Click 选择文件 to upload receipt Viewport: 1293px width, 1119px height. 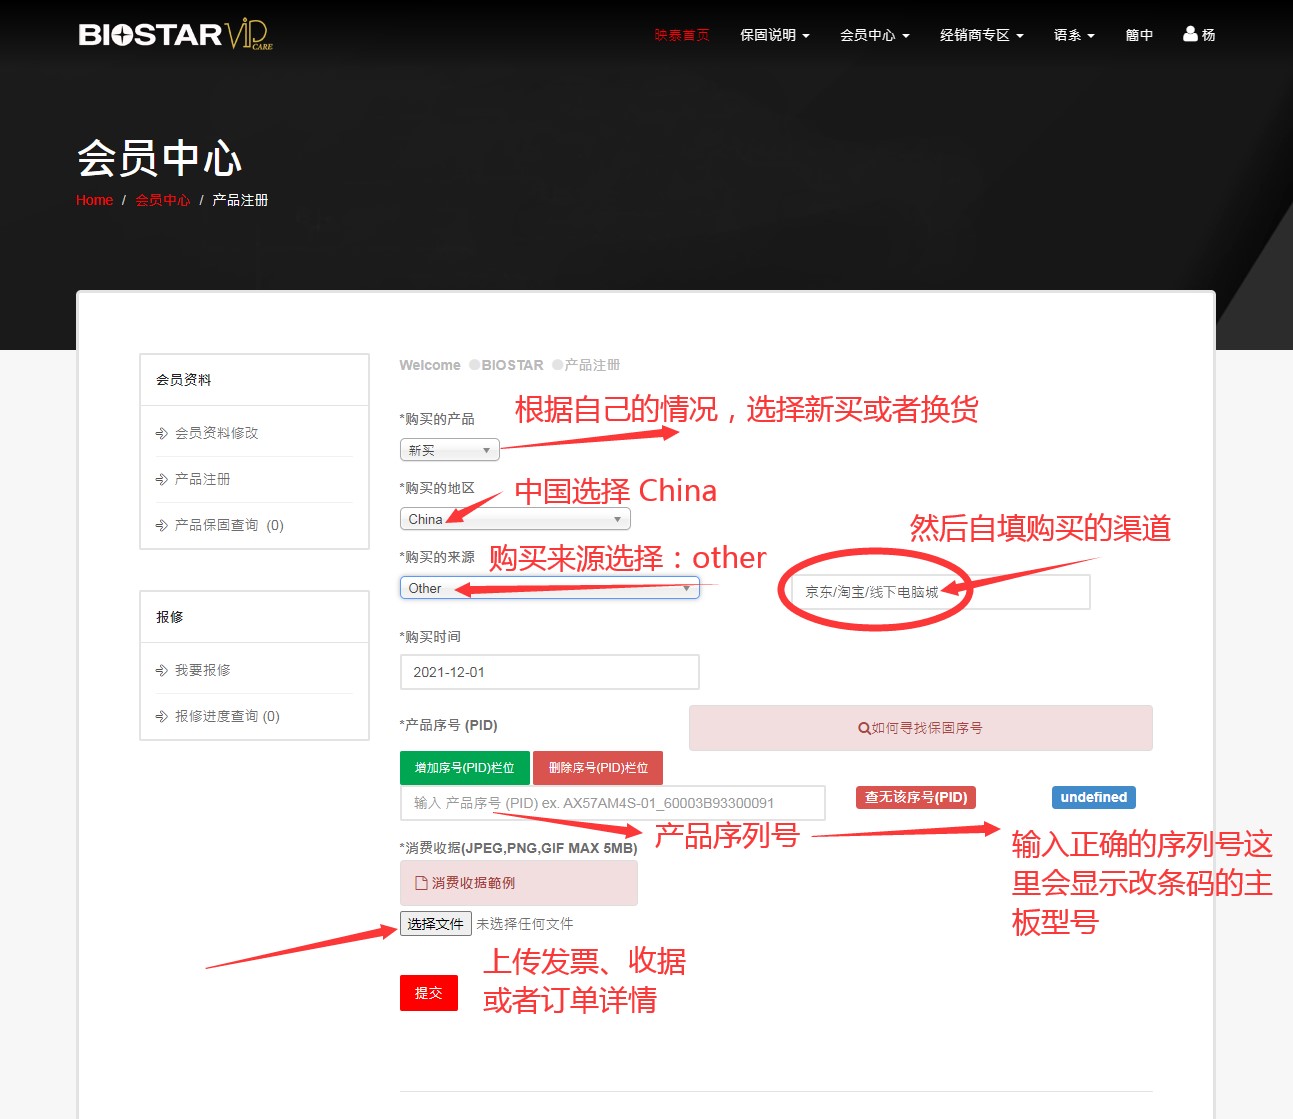pos(435,924)
